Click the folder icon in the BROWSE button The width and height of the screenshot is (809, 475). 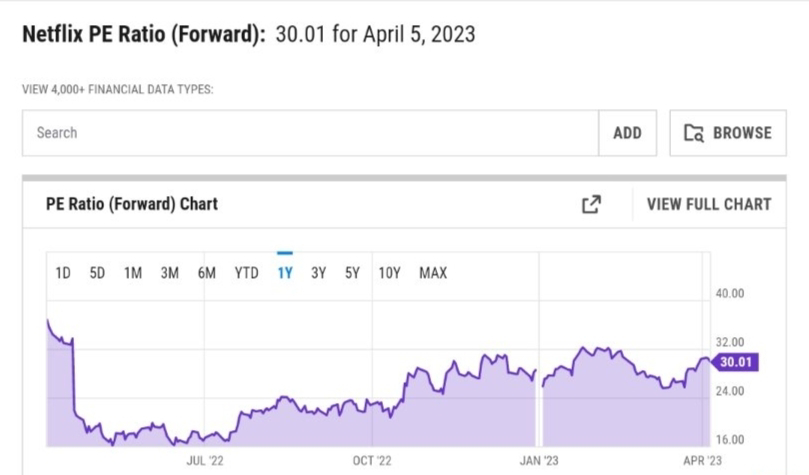[693, 133]
